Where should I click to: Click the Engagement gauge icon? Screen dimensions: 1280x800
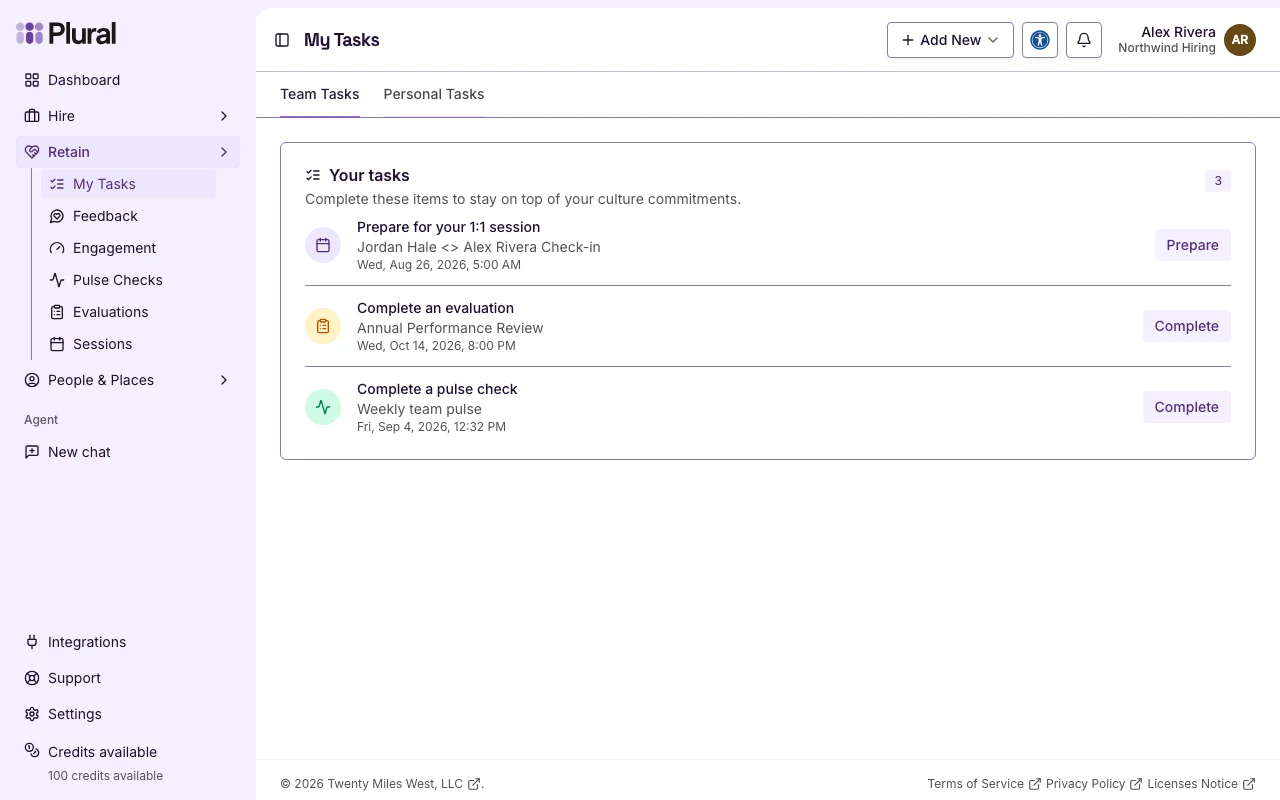pyautogui.click(x=57, y=248)
